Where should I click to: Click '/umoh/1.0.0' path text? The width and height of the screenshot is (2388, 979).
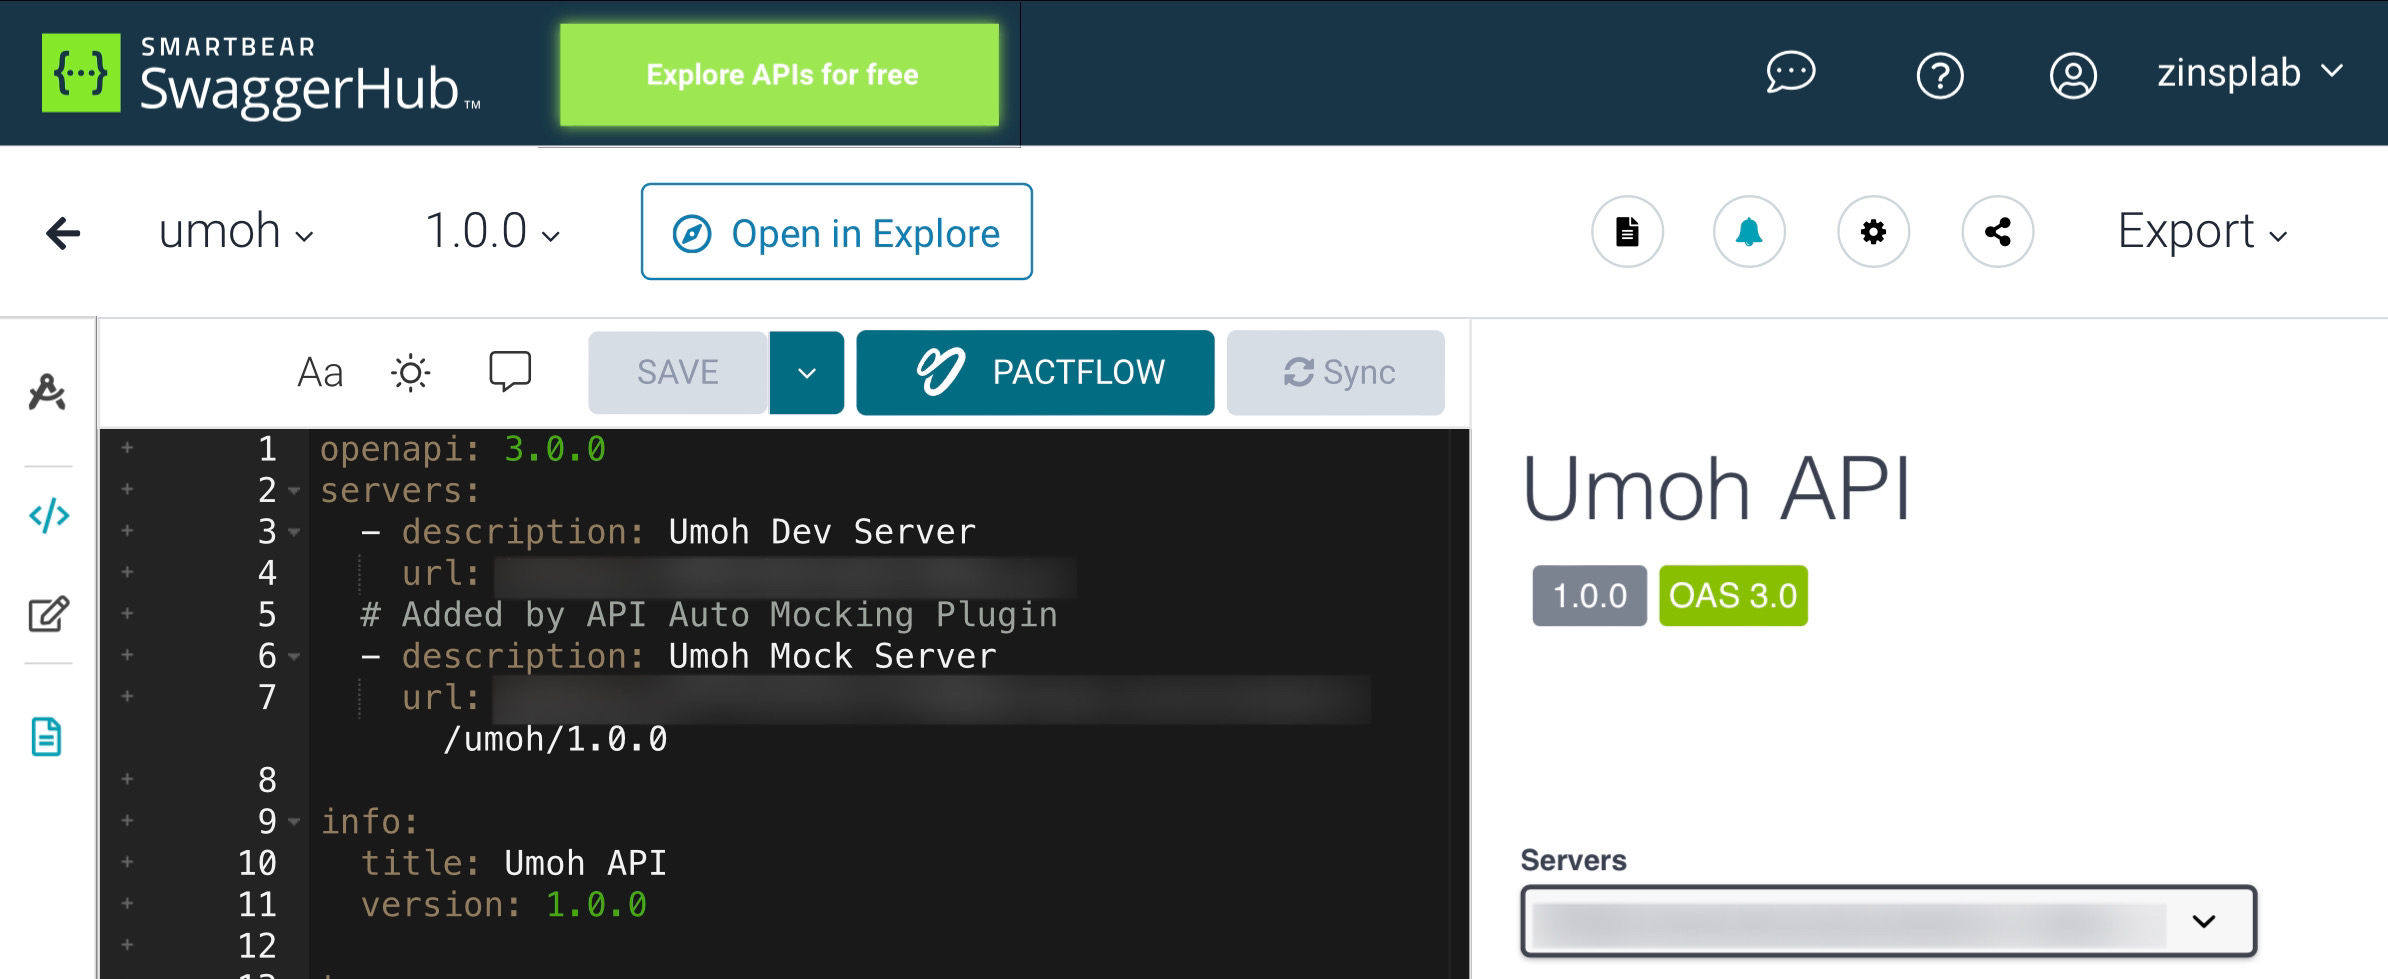555,739
